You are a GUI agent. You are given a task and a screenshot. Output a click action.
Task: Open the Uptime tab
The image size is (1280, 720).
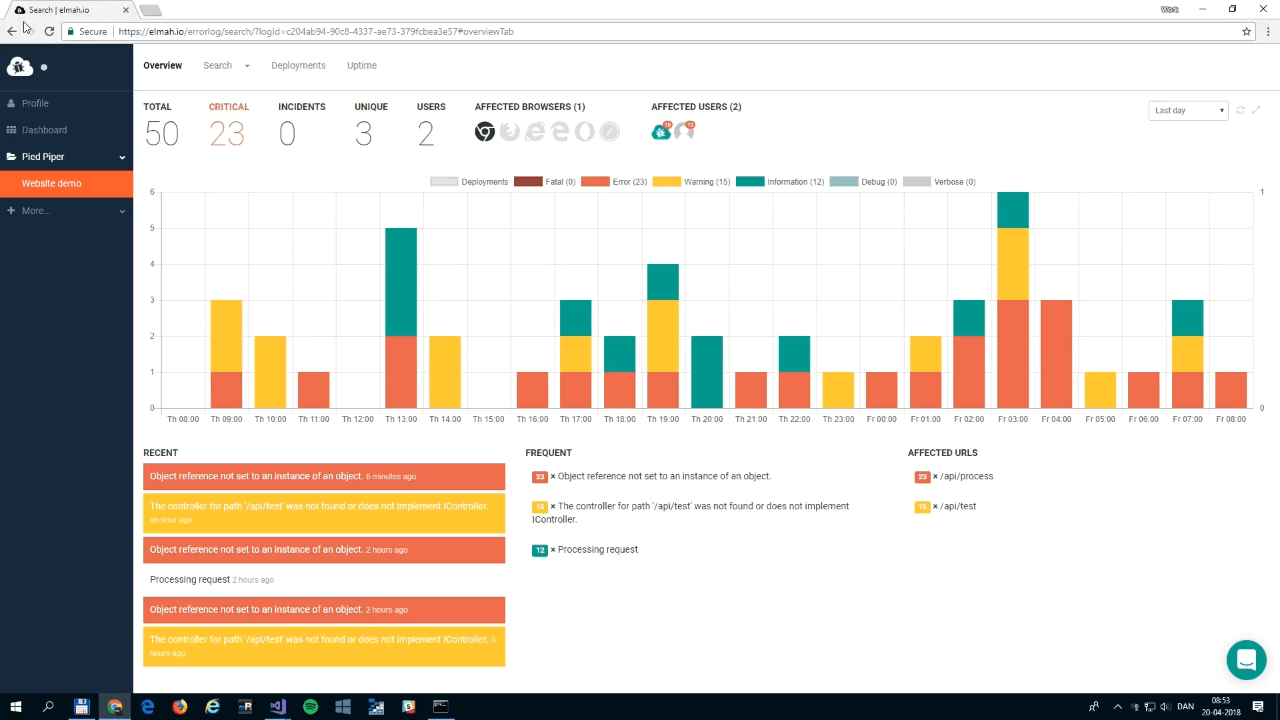tap(361, 65)
